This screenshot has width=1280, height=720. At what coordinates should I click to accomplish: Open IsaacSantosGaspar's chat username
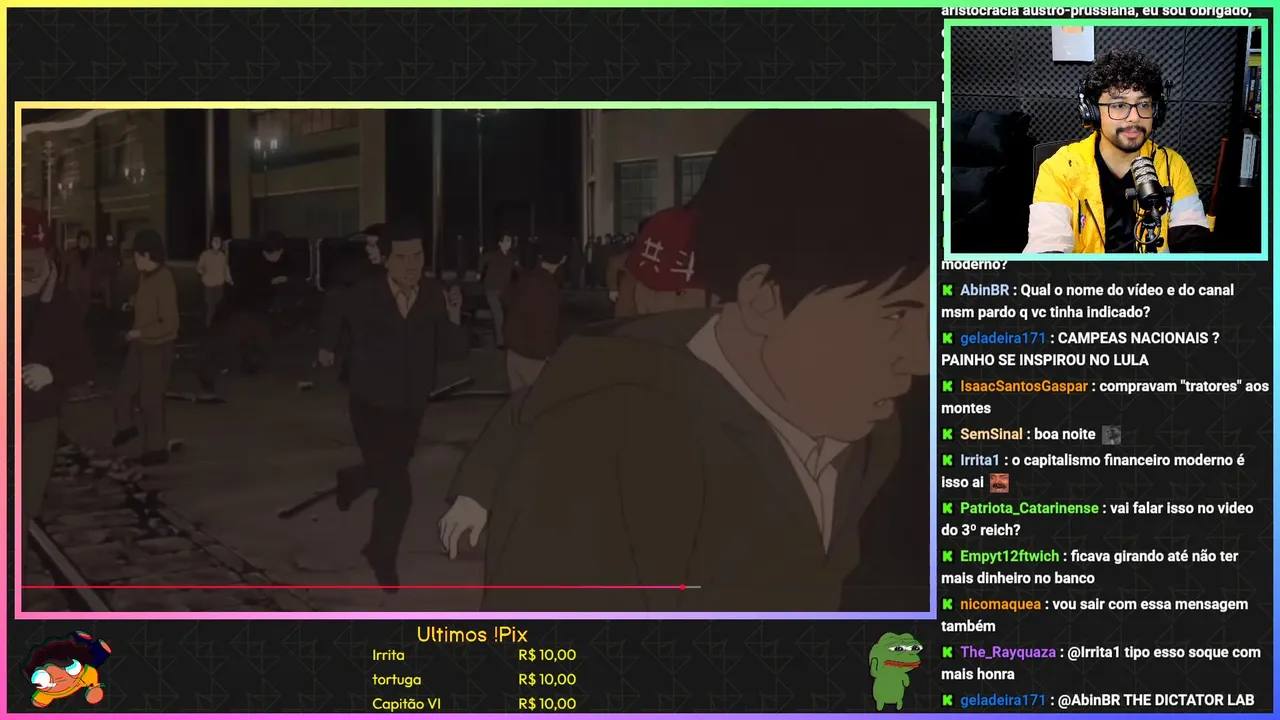point(1024,386)
